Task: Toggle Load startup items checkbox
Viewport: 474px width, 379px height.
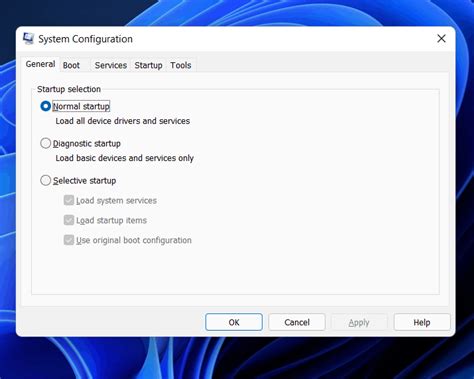Action: click(x=69, y=220)
